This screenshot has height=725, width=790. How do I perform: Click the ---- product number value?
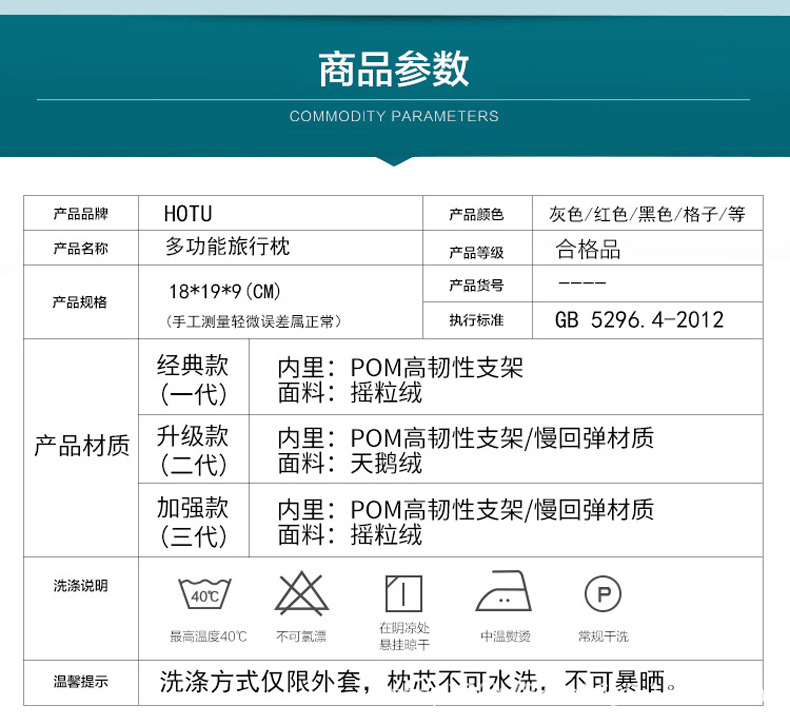click(x=582, y=283)
